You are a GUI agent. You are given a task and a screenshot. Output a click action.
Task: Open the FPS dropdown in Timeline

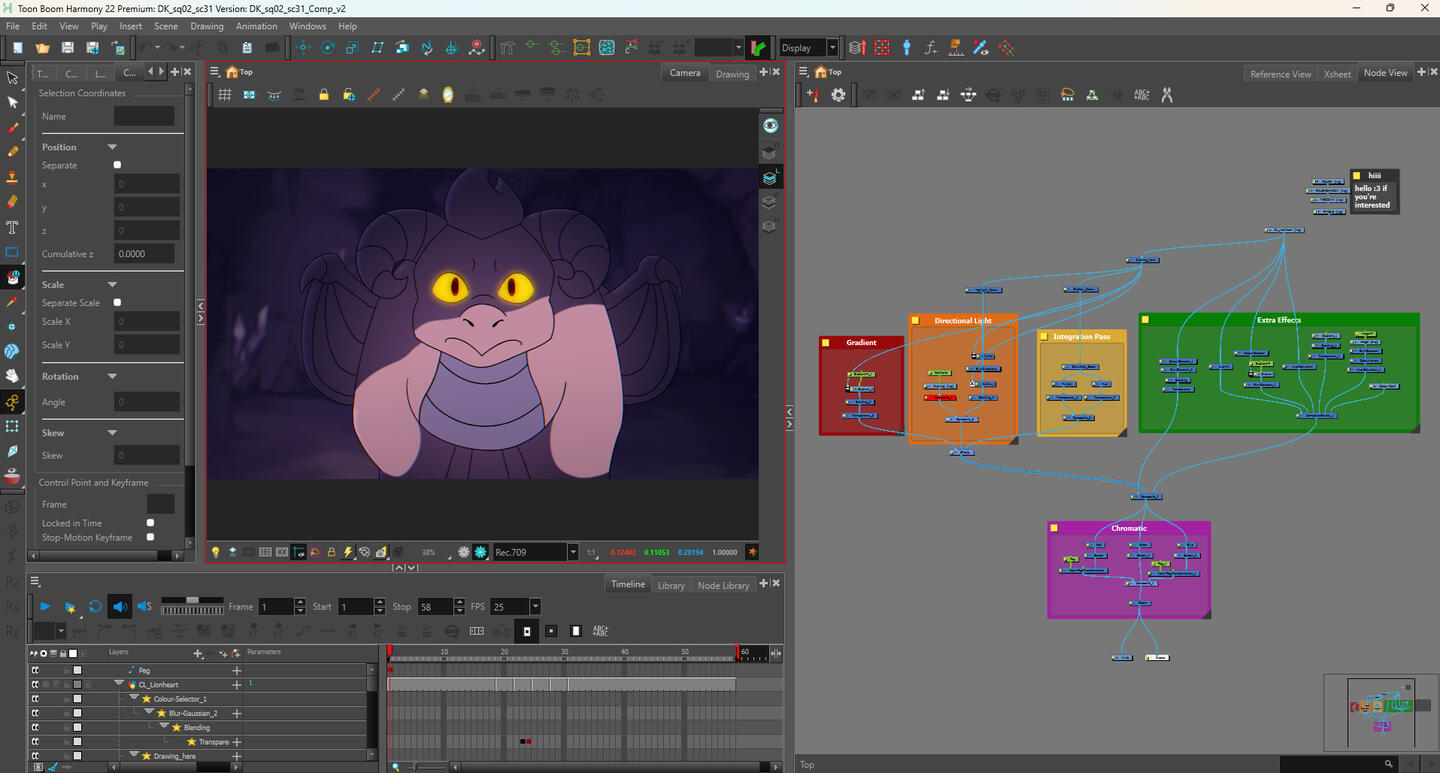coord(535,607)
